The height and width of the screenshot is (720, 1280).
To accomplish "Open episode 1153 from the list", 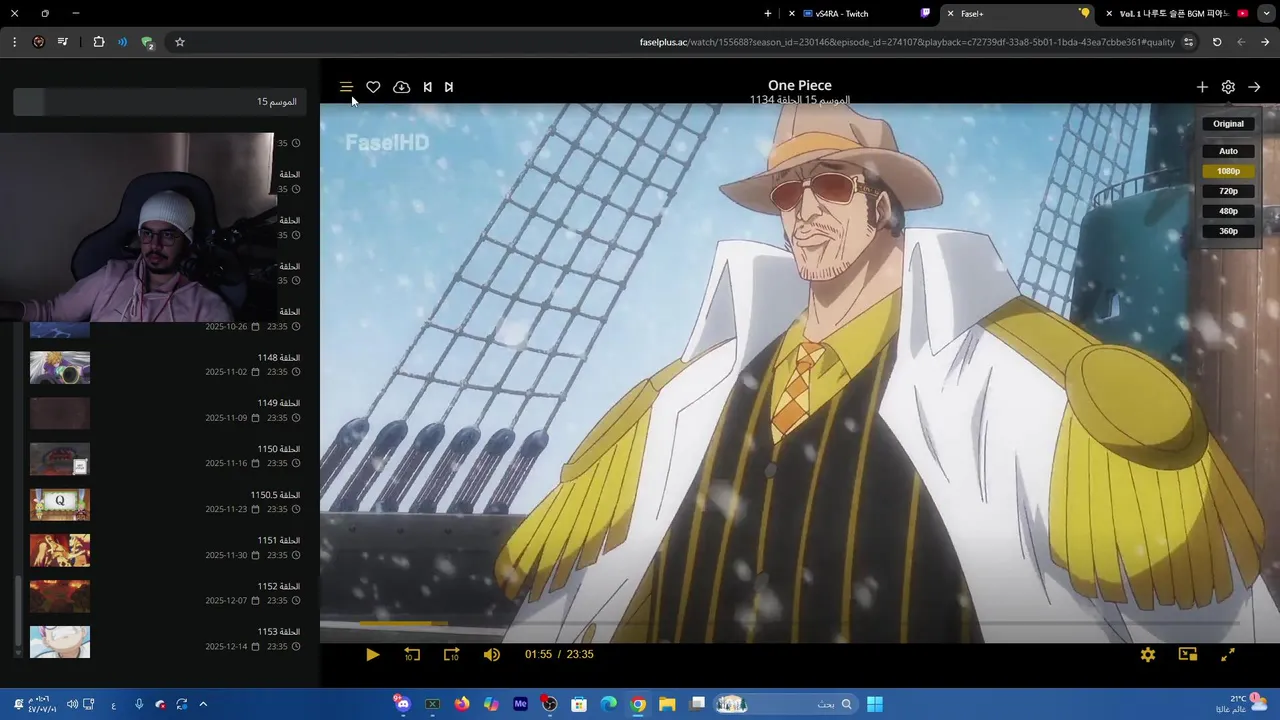I will (165, 640).
